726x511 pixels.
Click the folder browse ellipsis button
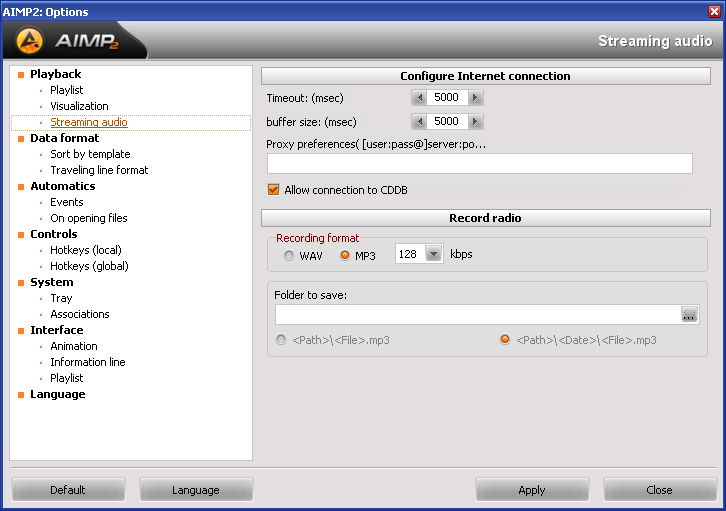coord(689,315)
